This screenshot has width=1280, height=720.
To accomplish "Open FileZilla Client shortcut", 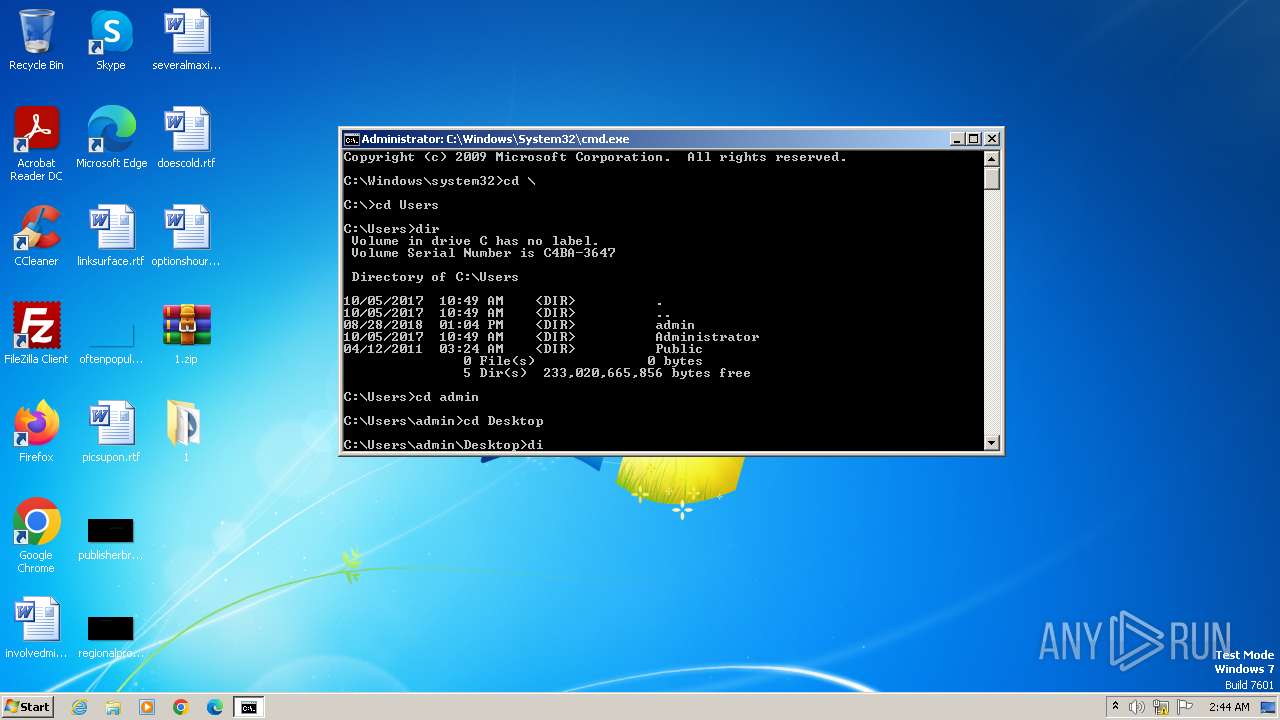I will click(x=36, y=334).
